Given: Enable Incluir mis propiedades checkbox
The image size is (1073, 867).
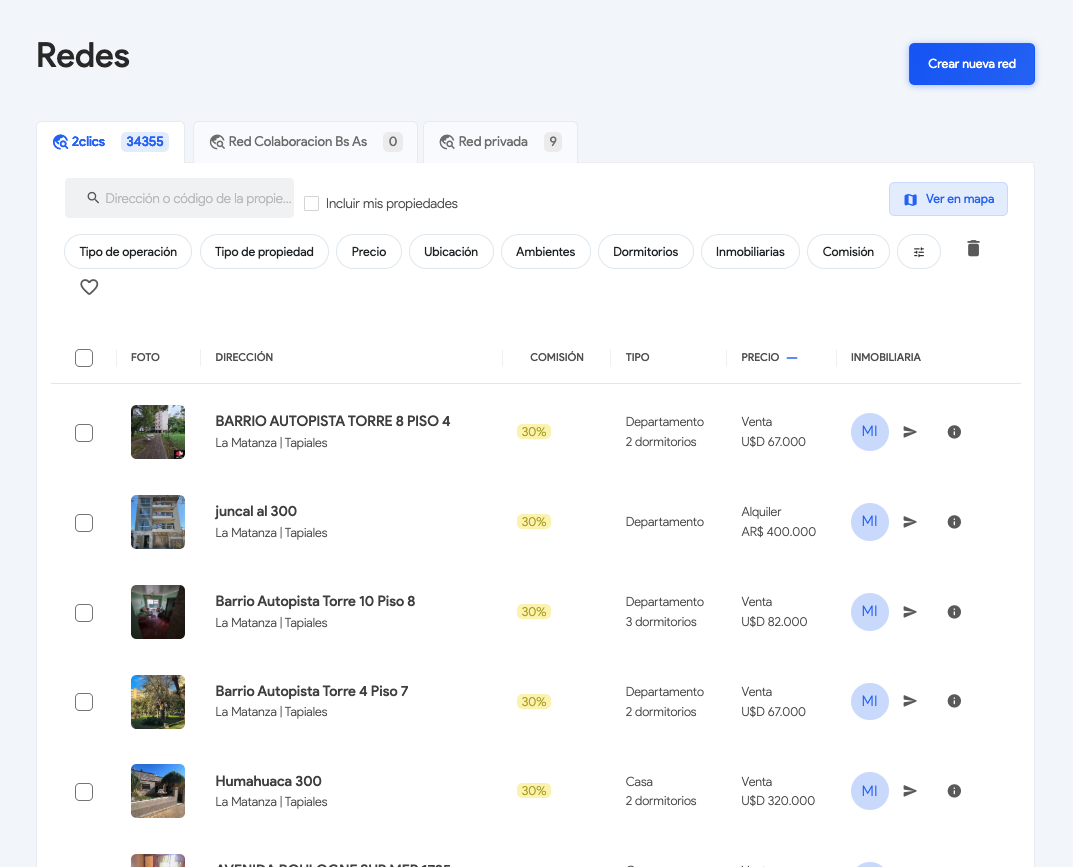Looking at the screenshot, I should click(x=312, y=204).
